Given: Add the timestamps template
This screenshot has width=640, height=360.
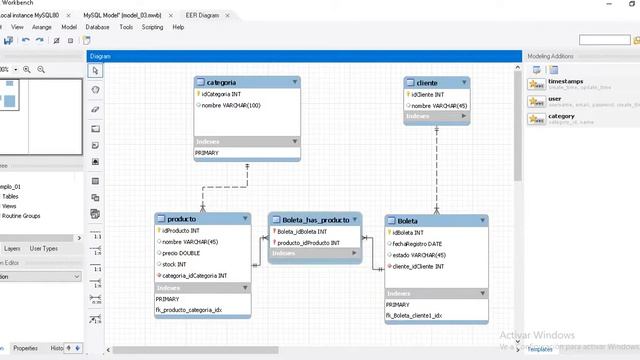Looking at the screenshot, I should click(x=584, y=84).
